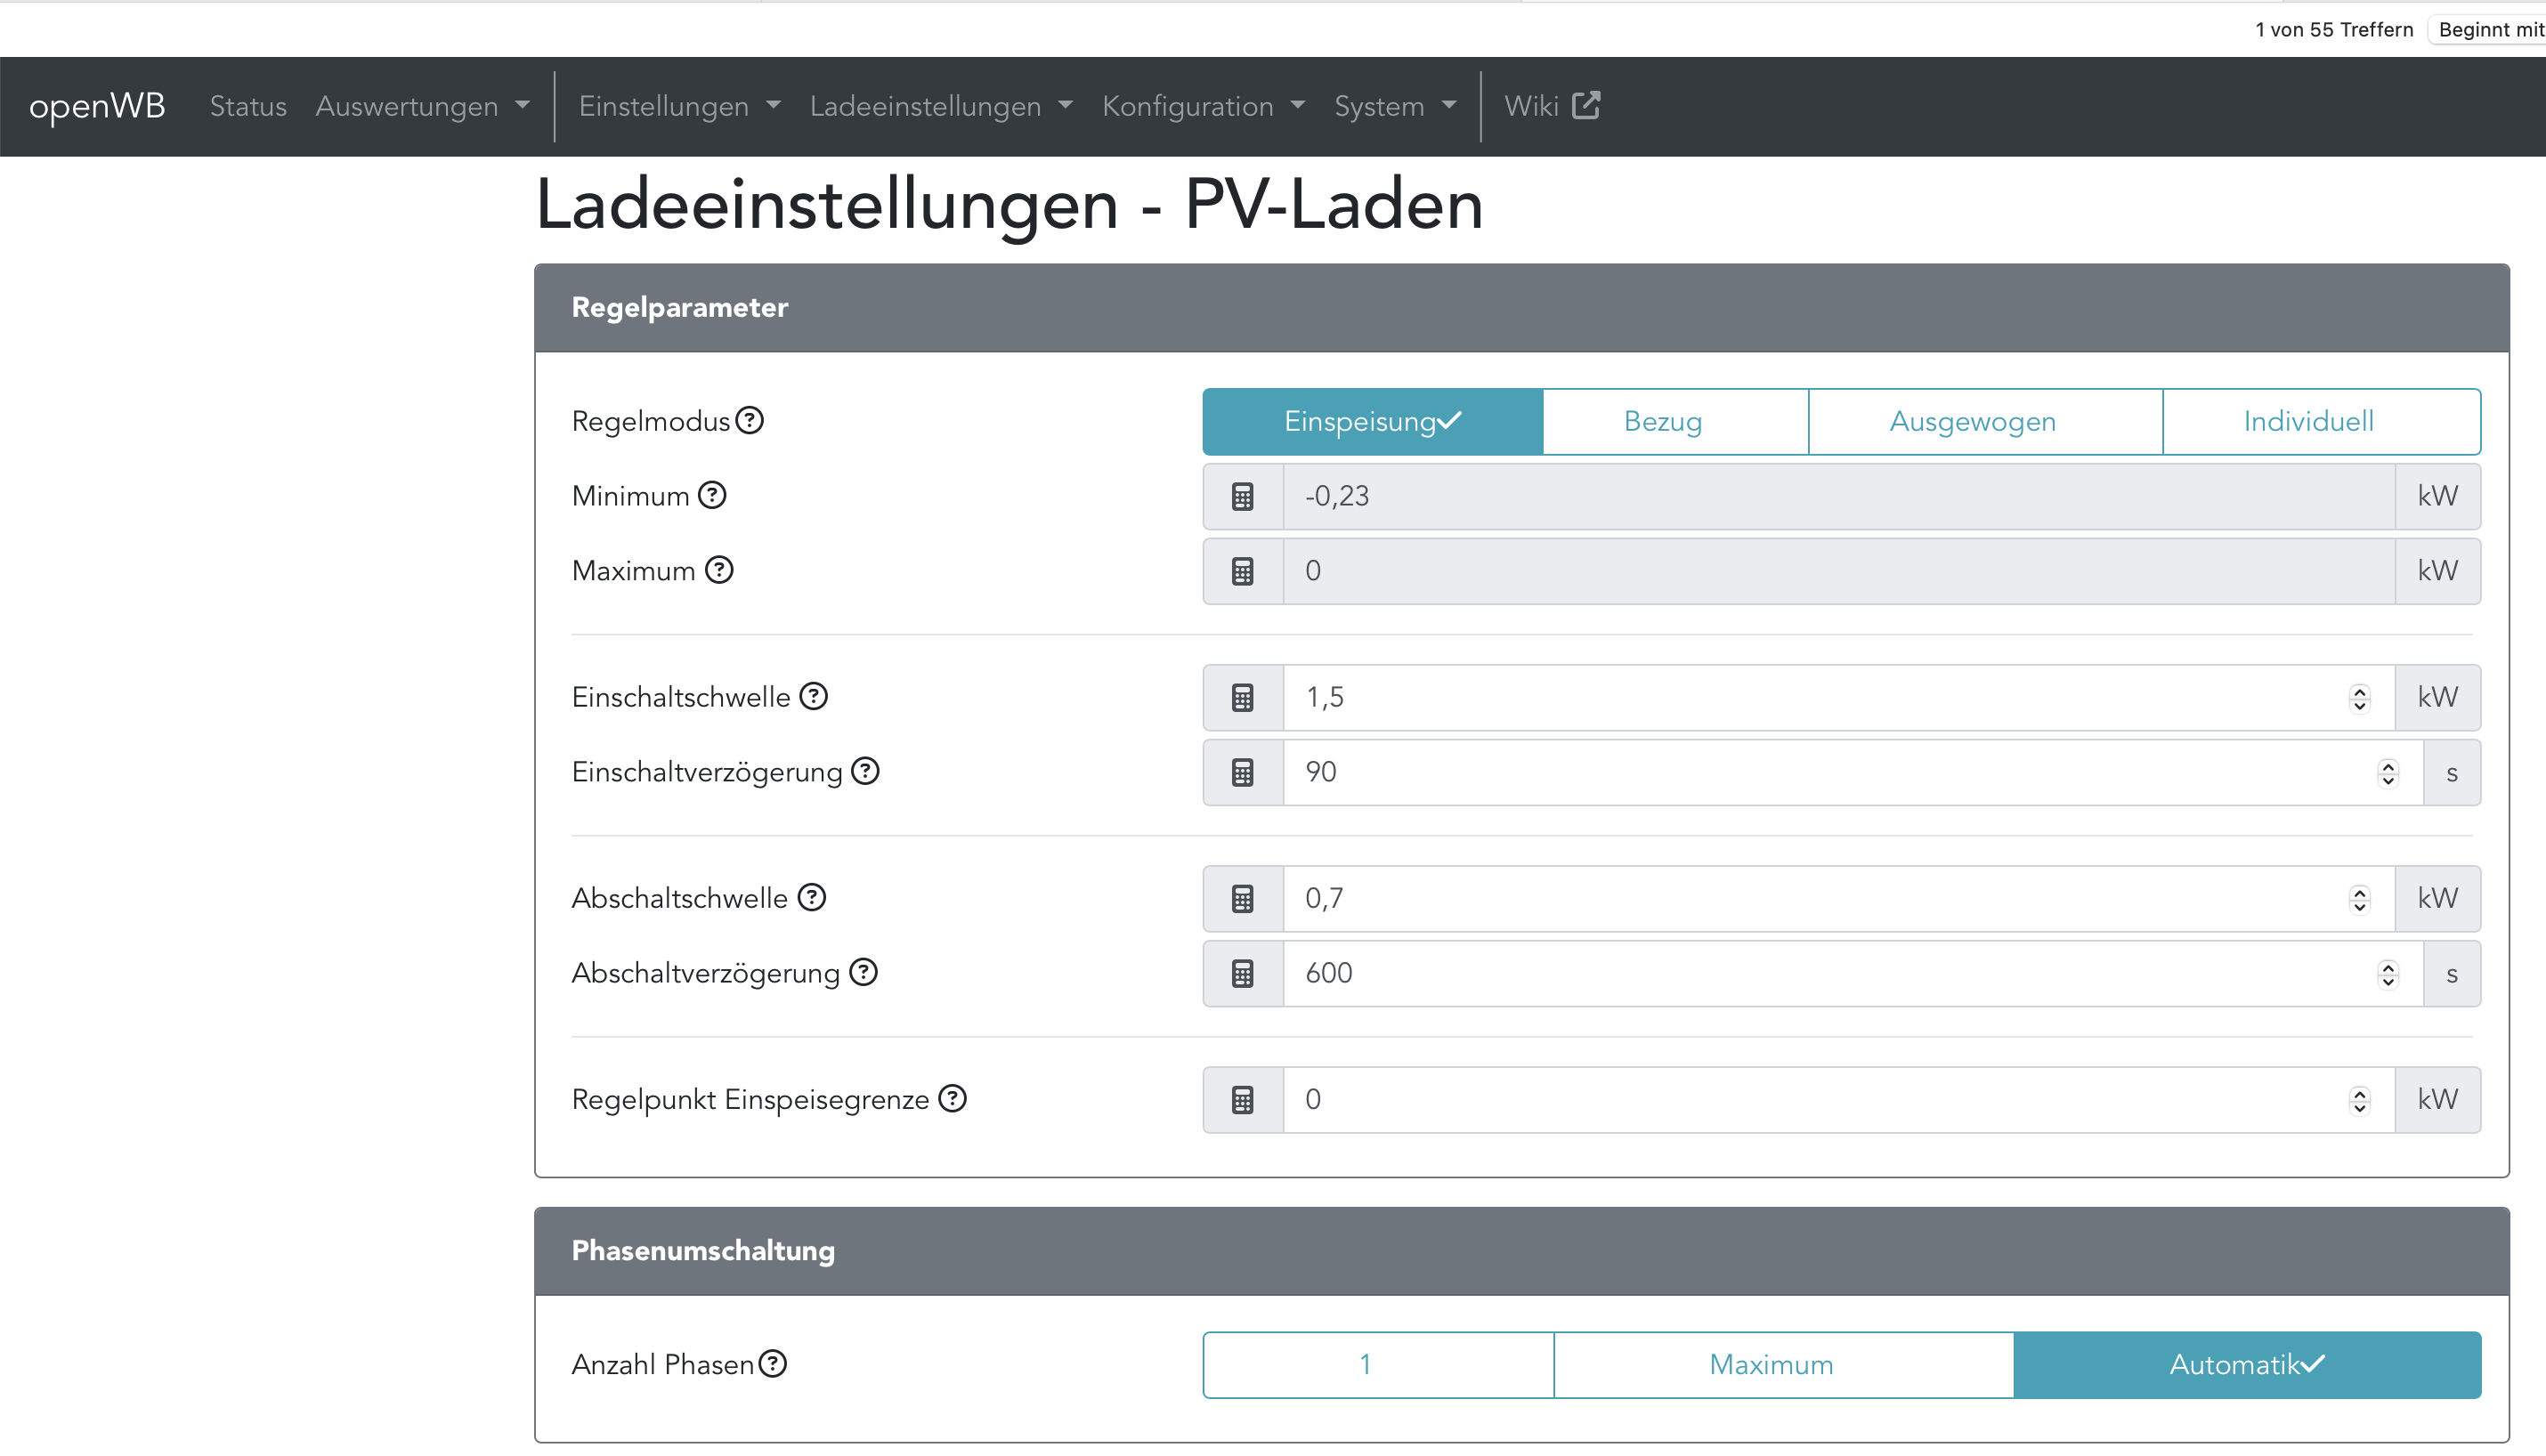Open the Ladeeinstellungen dropdown menu
The image size is (2546, 1456).
pyautogui.click(x=940, y=106)
